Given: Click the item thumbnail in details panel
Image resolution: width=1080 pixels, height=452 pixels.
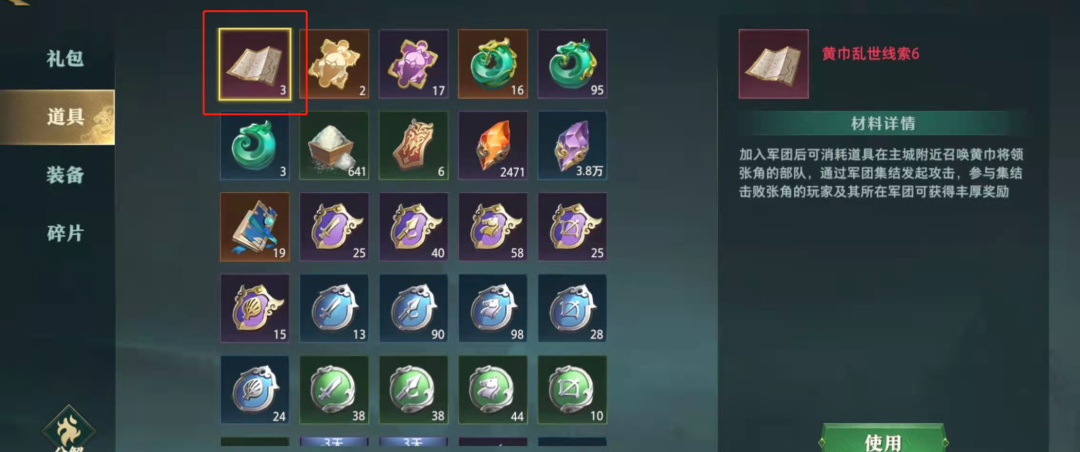Looking at the screenshot, I should pyautogui.click(x=773, y=64).
